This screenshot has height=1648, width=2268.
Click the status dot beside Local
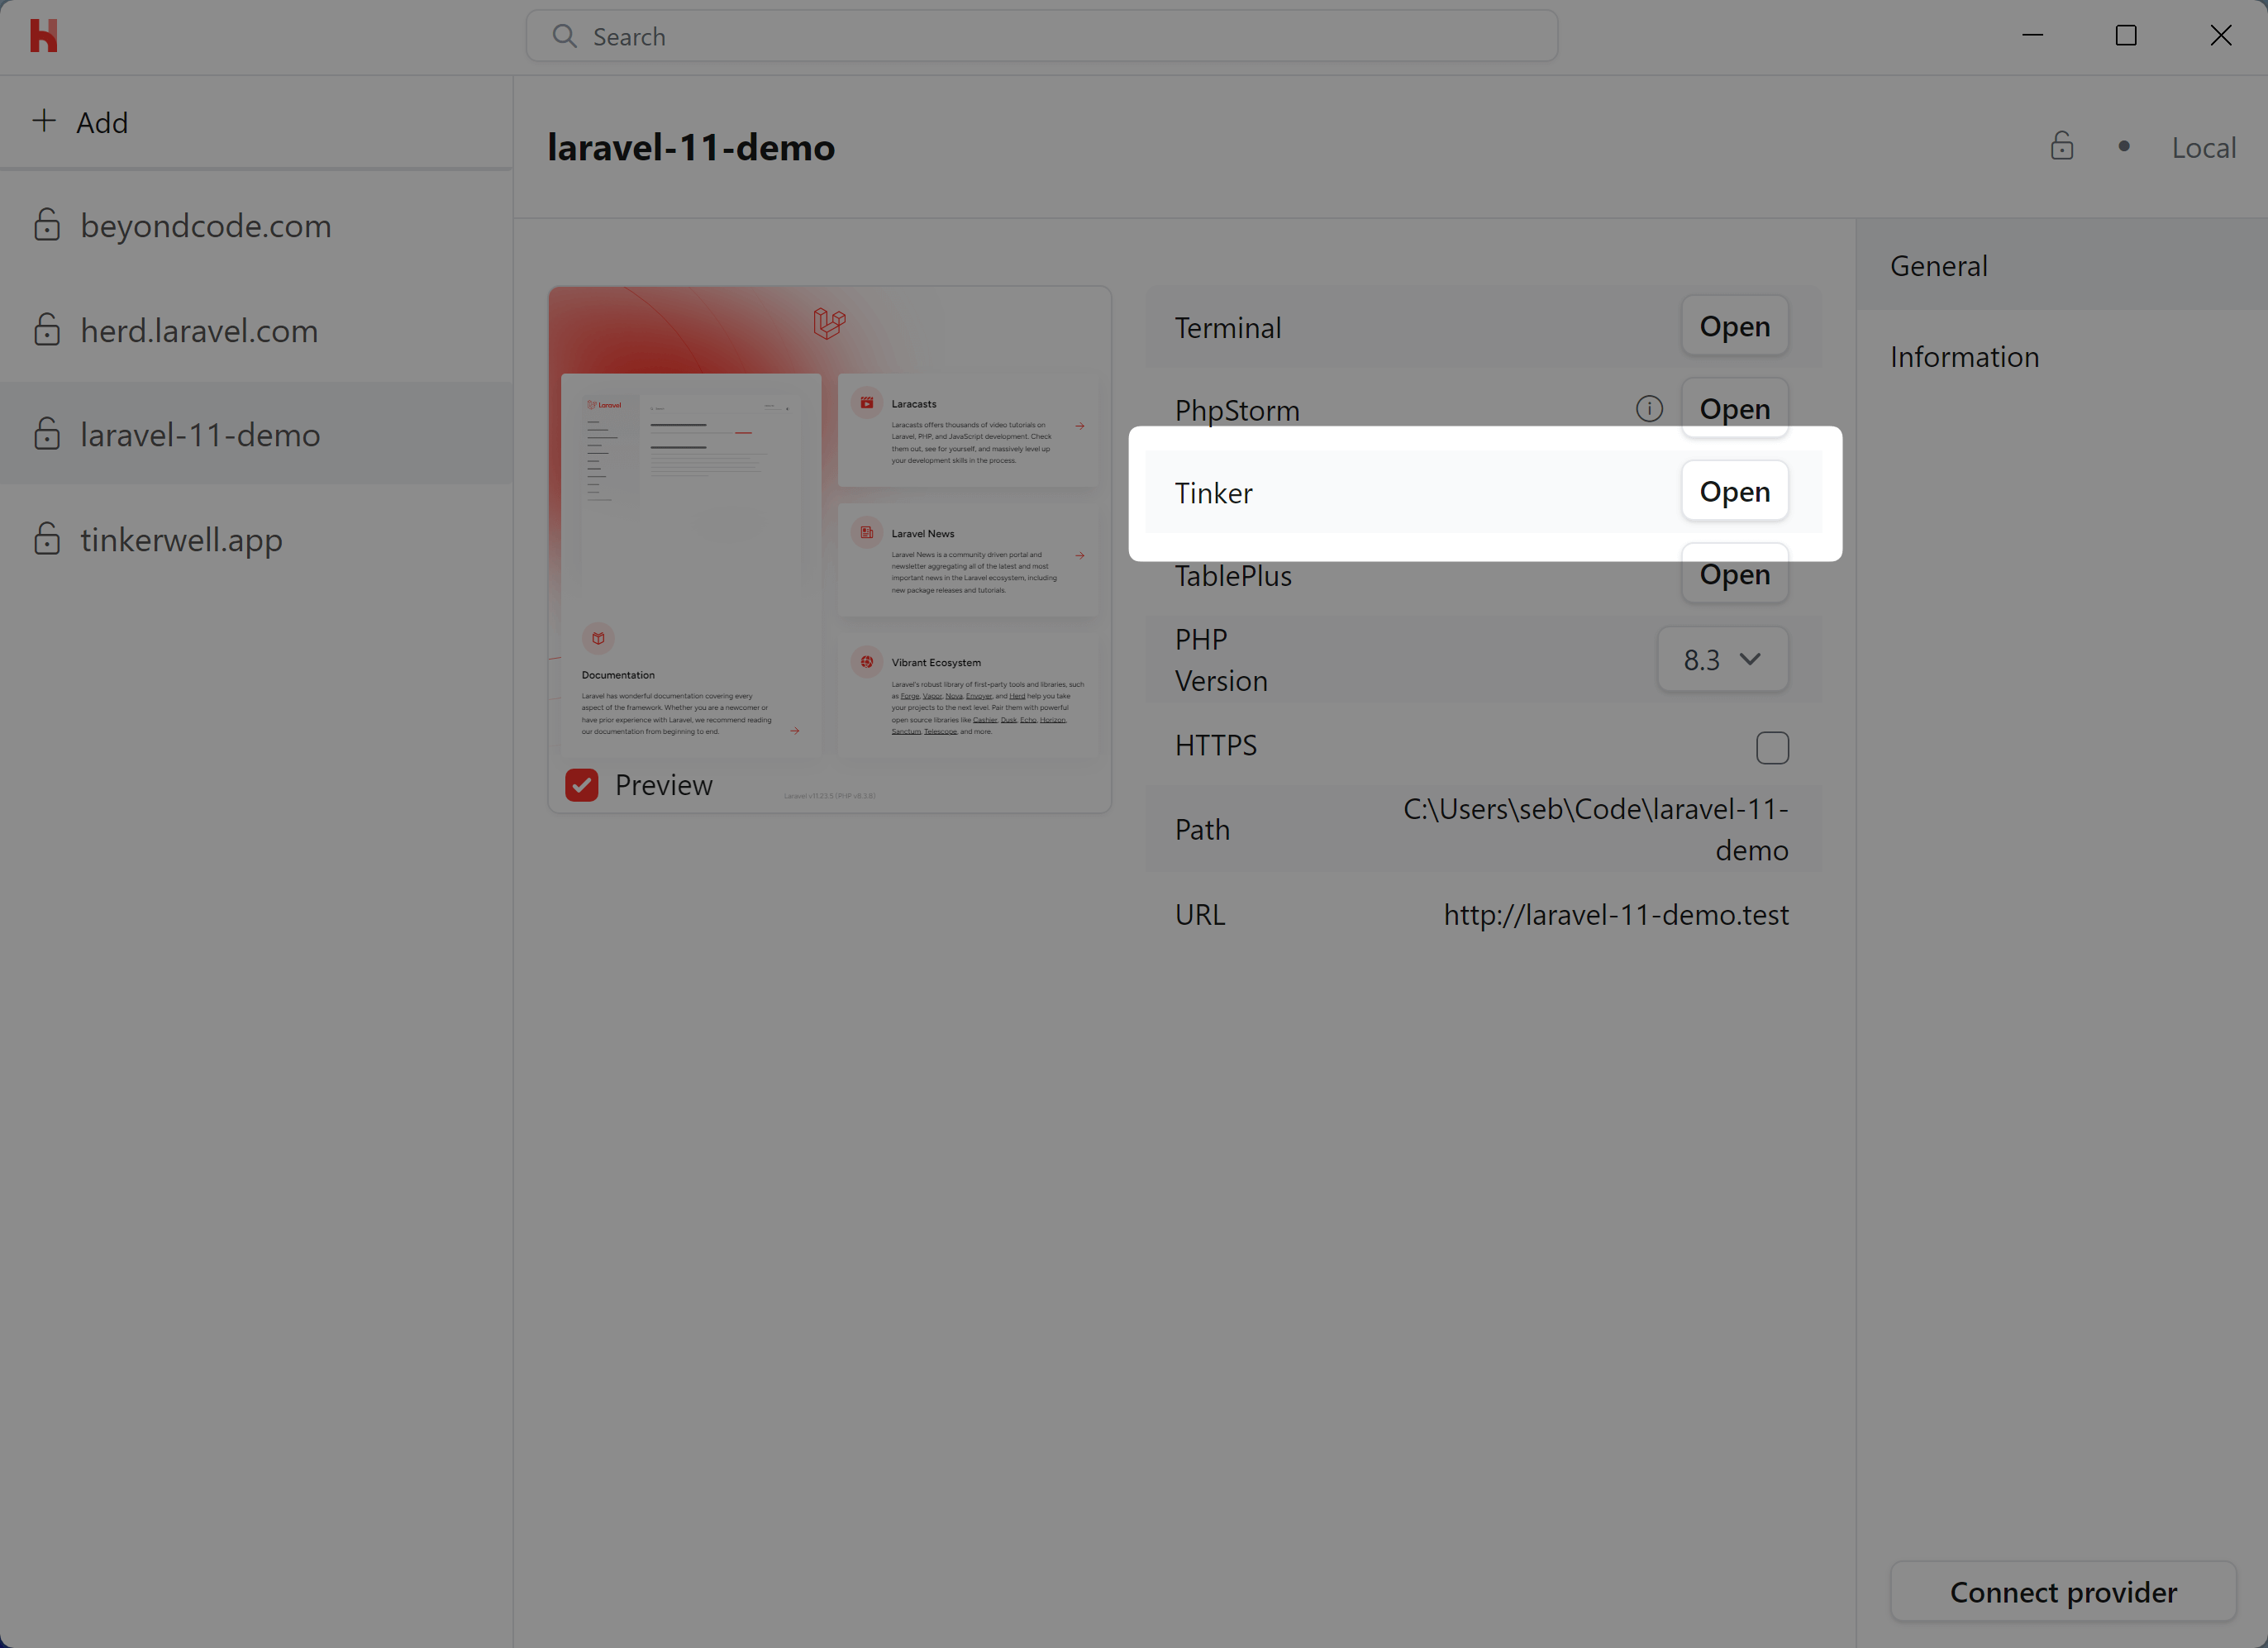click(2123, 146)
